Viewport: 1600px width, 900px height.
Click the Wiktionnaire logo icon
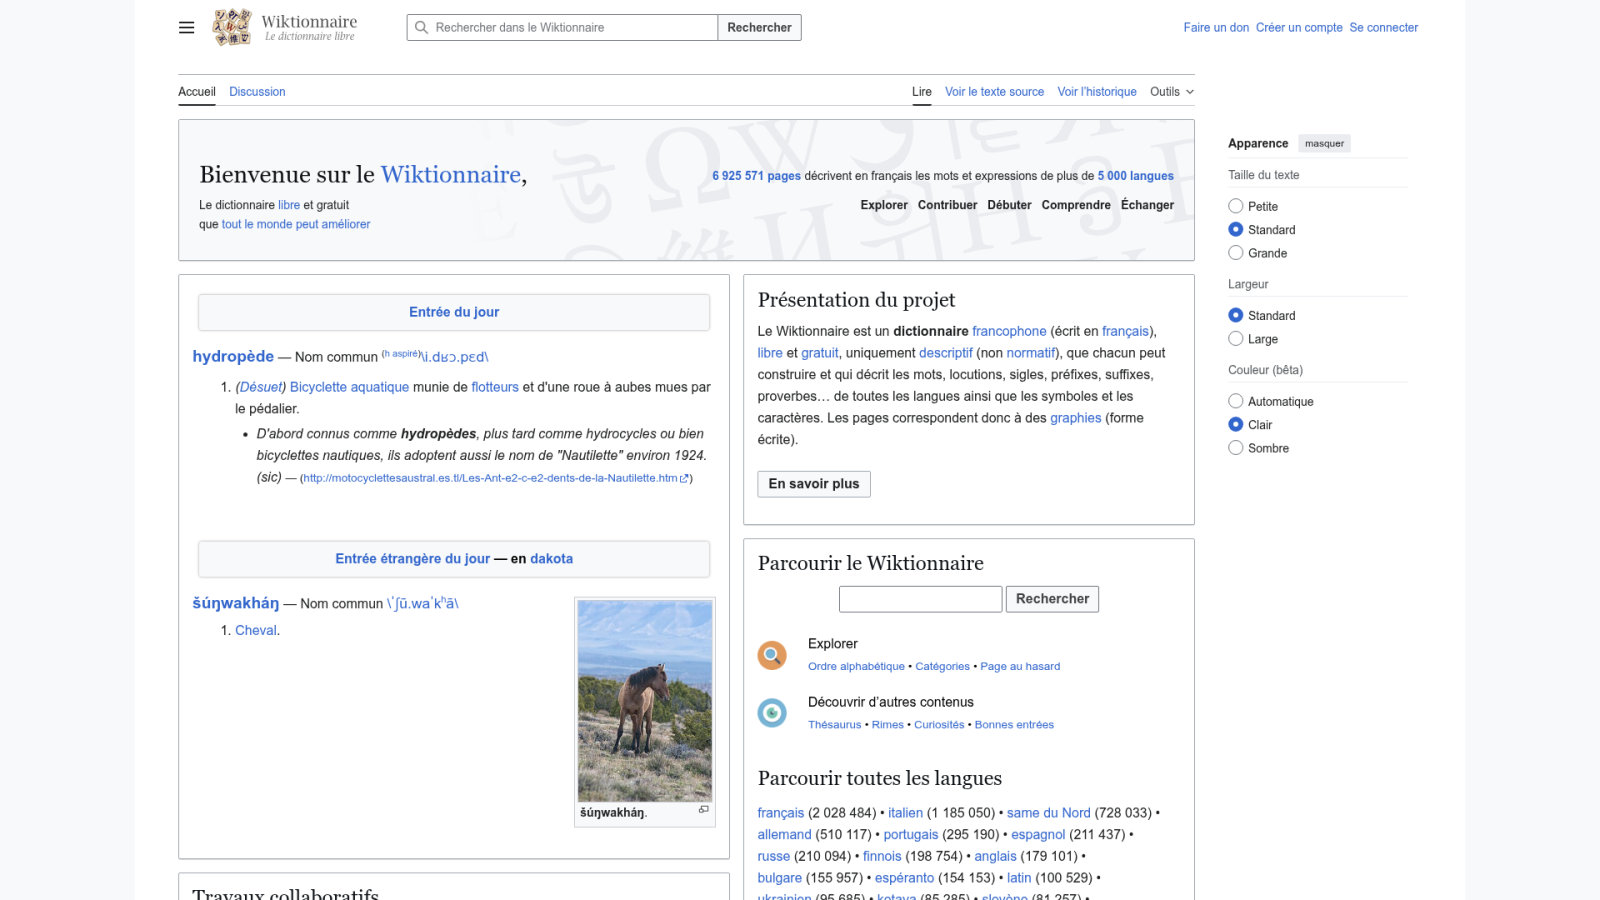pyautogui.click(x=232, y=27)
